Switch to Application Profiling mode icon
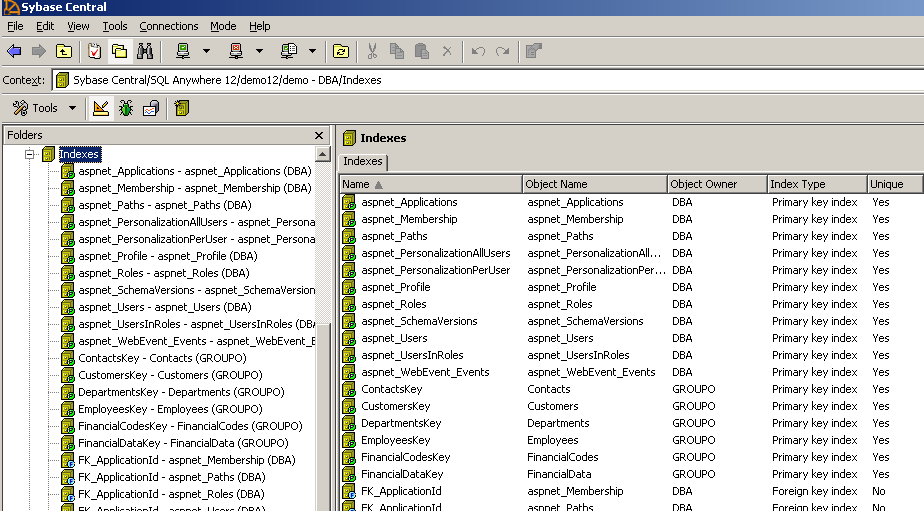Viewport: 924px width, 511px height. coord(151,108)
